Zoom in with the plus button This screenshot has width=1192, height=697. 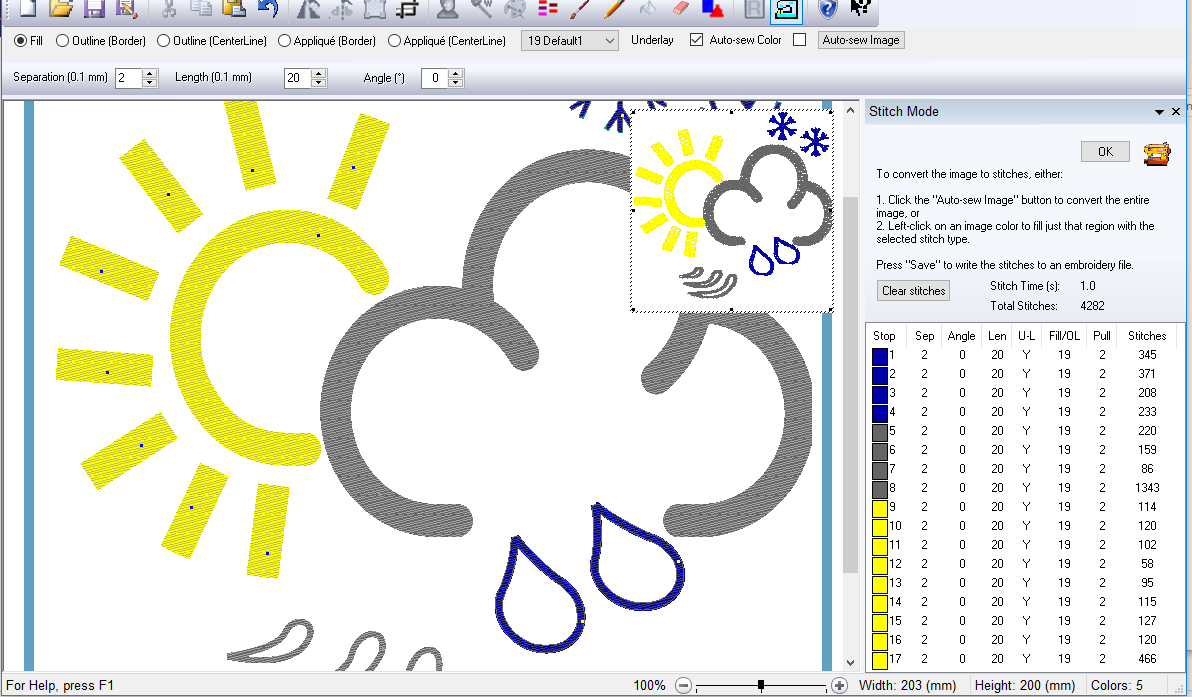(839, 686)
